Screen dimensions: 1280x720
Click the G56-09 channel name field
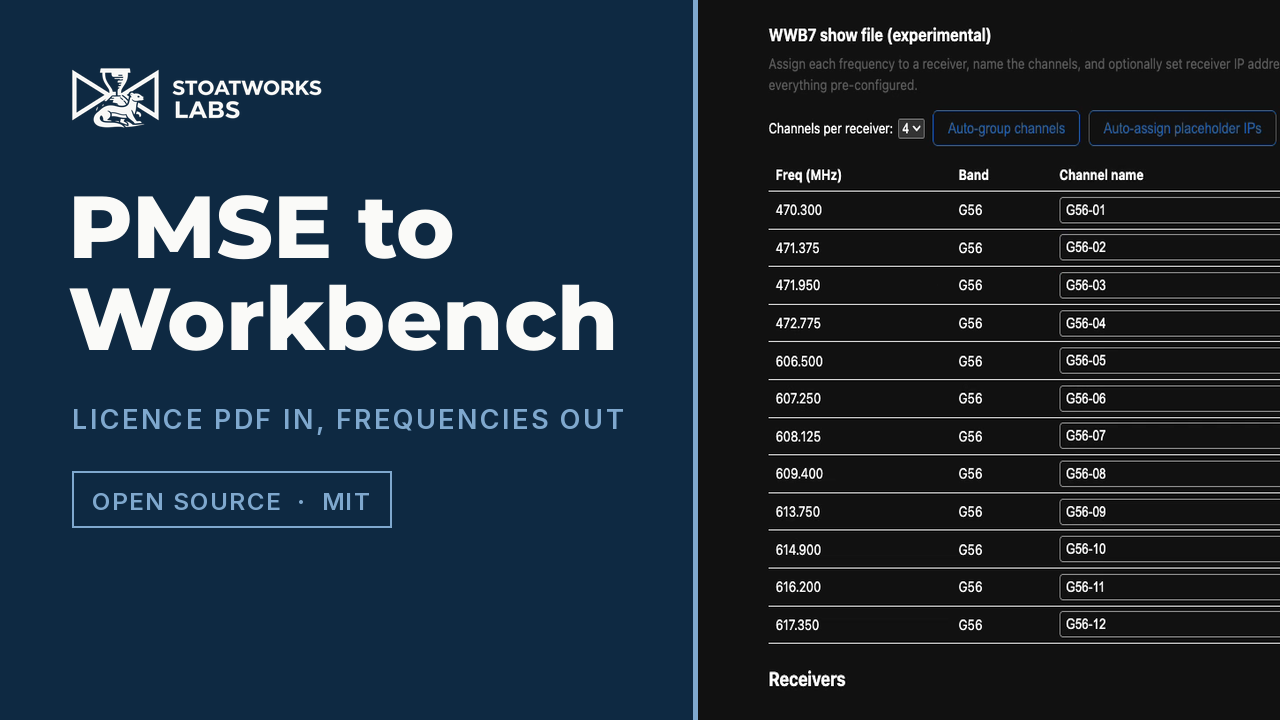point(1170,511)
